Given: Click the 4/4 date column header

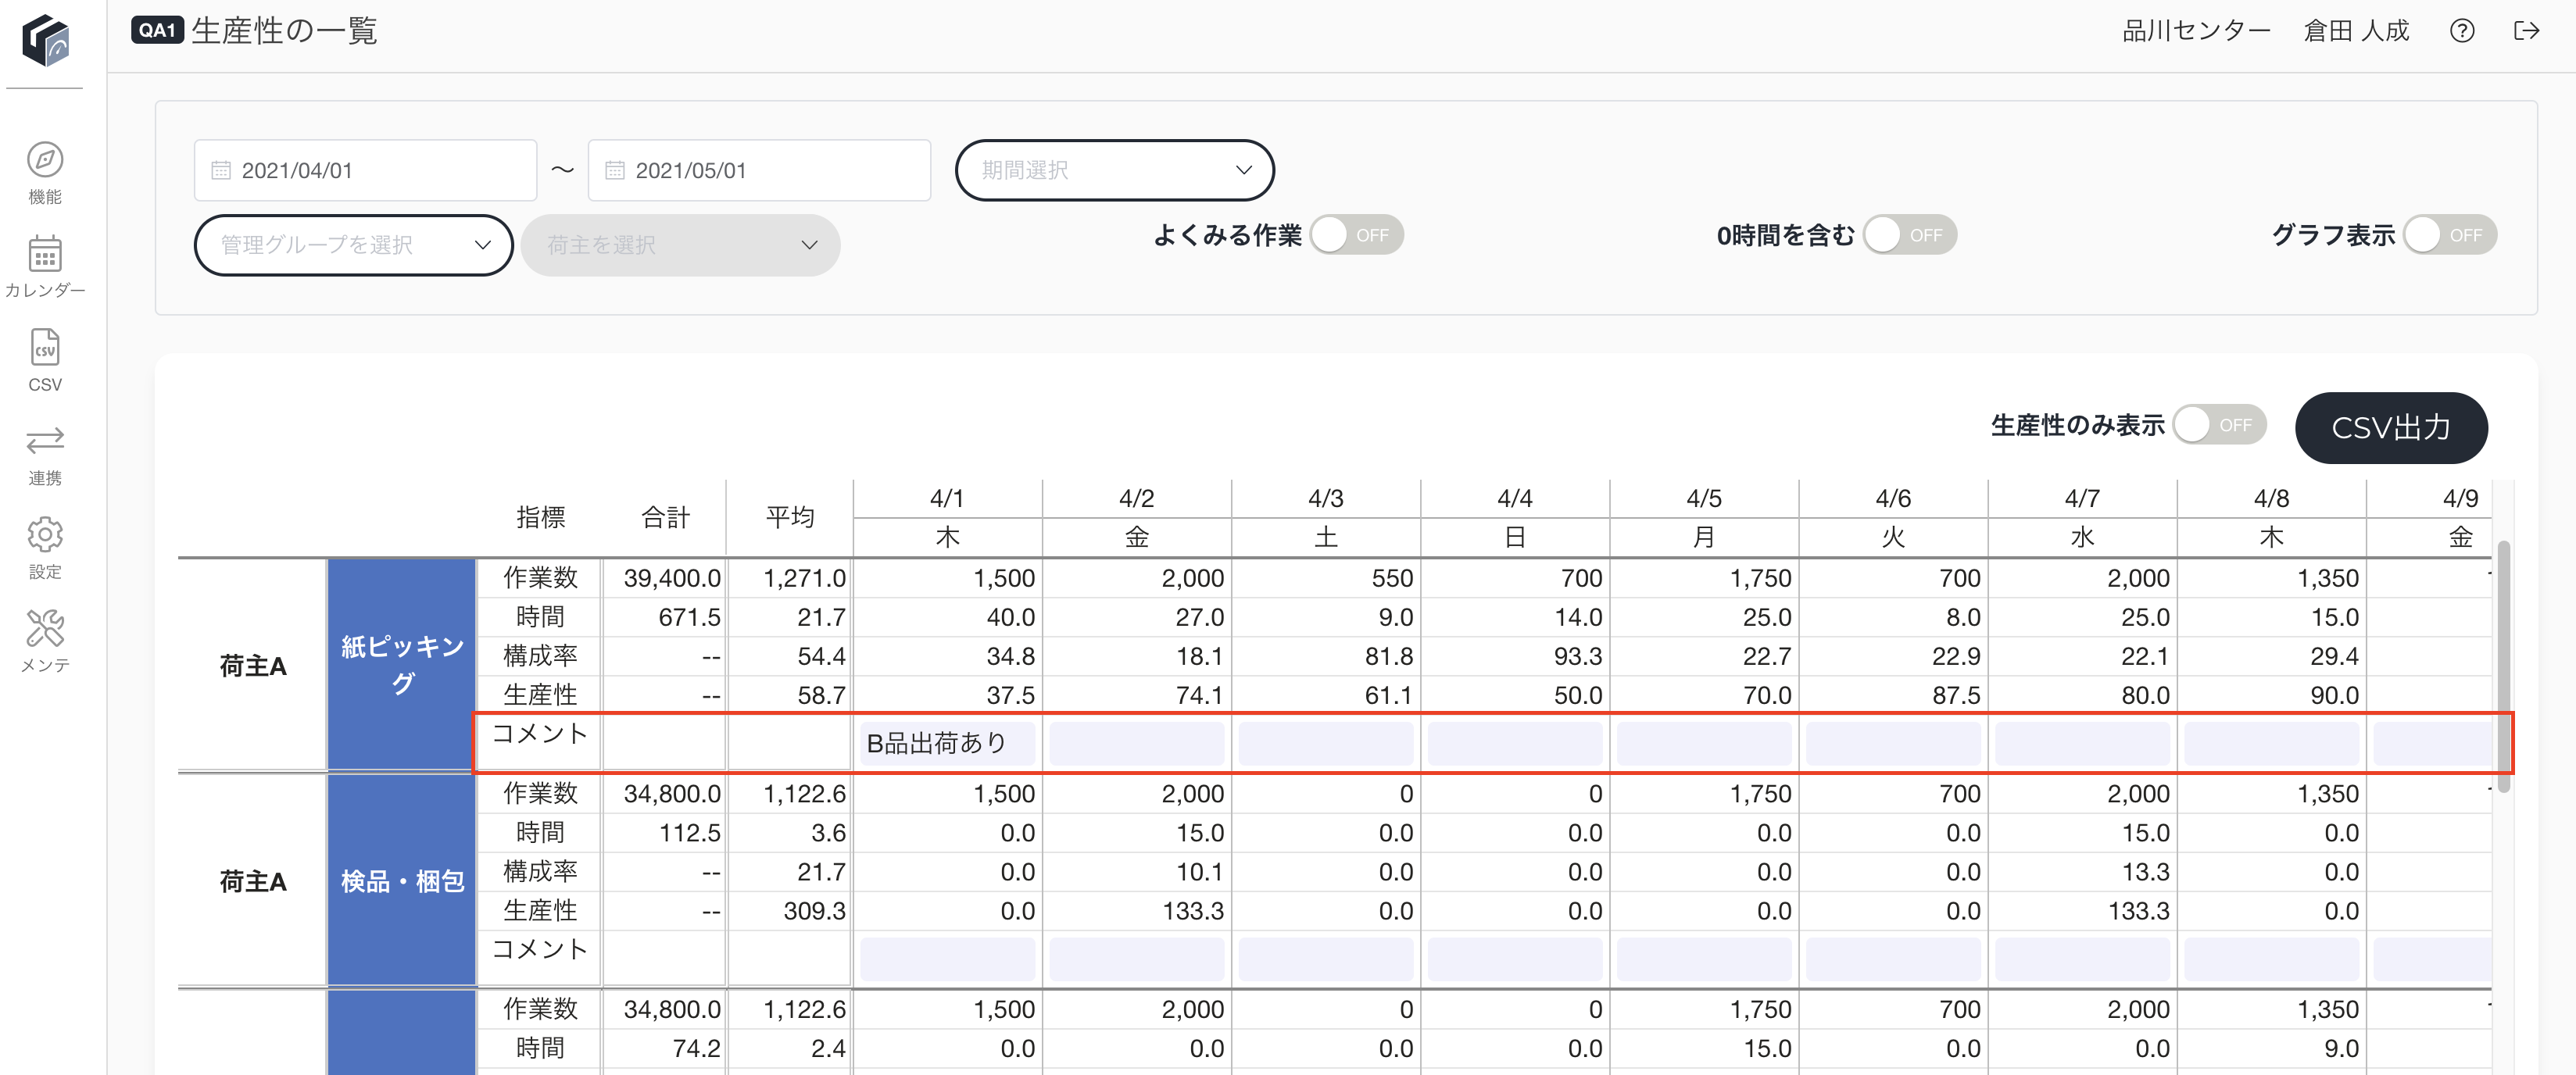Looking at the screenshot, I should pyautogui.click(x=1515, y=498).
